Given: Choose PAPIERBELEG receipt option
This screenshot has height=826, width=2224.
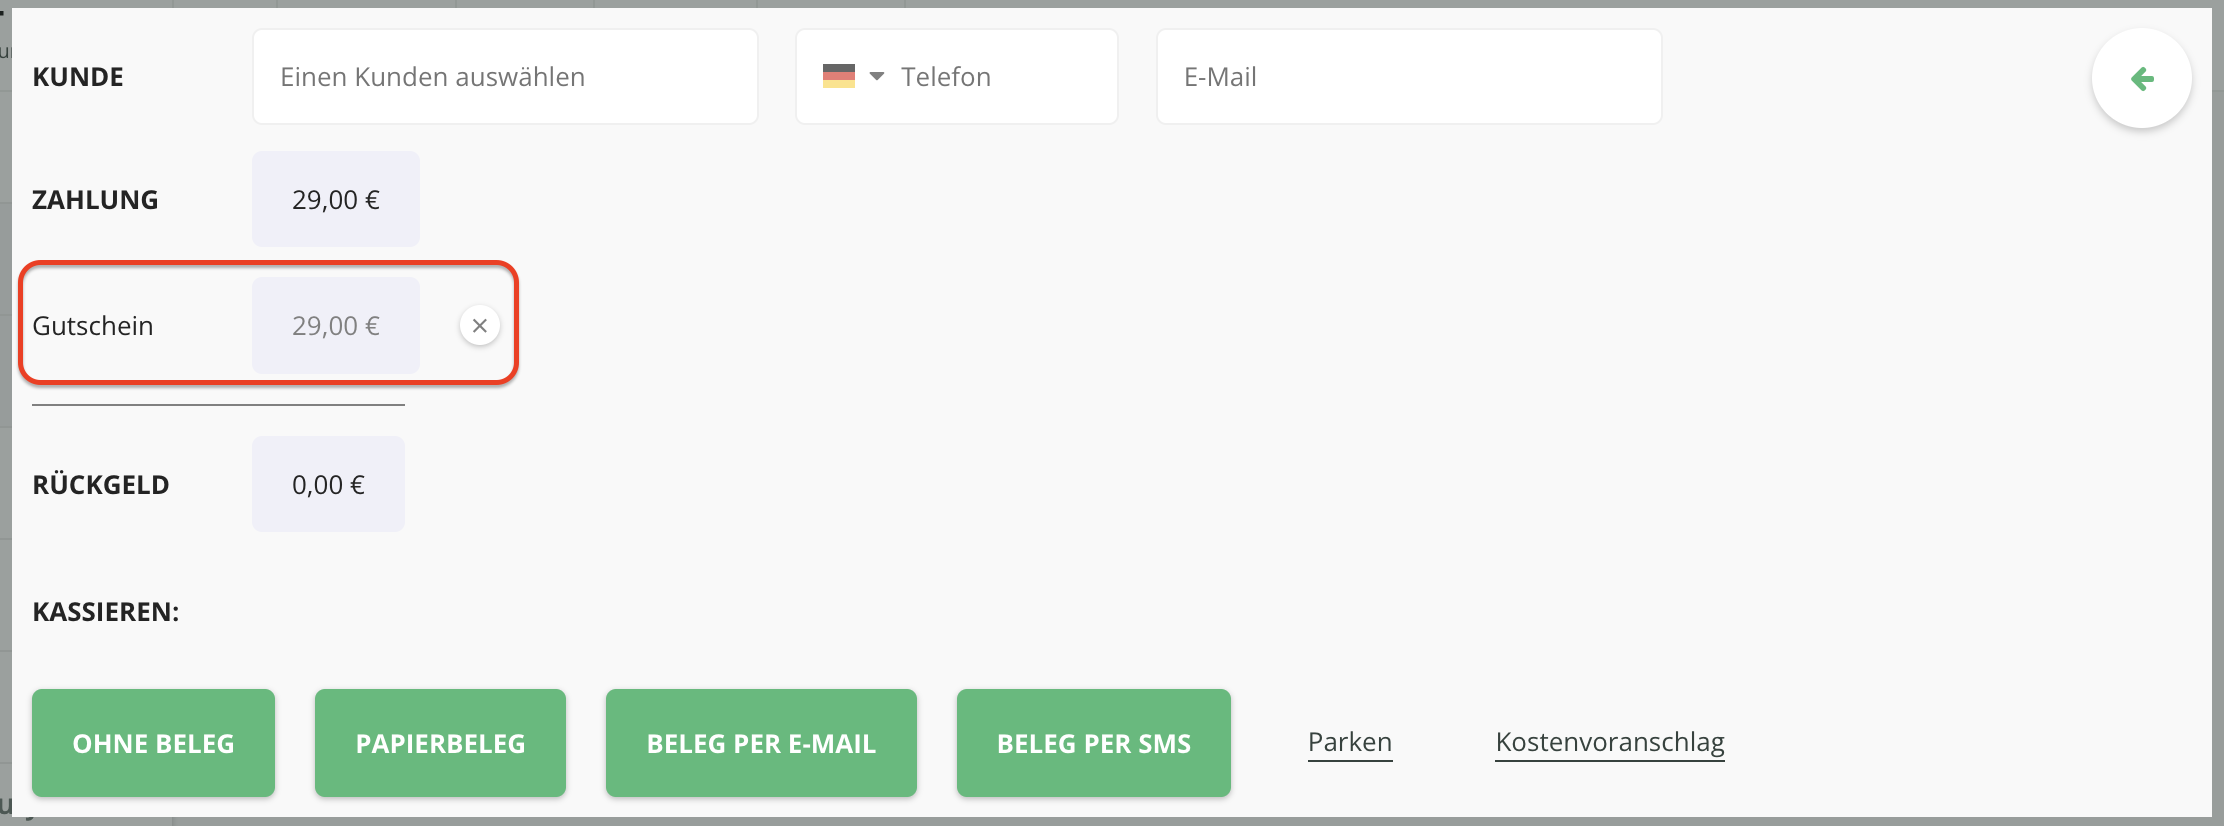Looking at the screenshot, I should tap(440, 743).
